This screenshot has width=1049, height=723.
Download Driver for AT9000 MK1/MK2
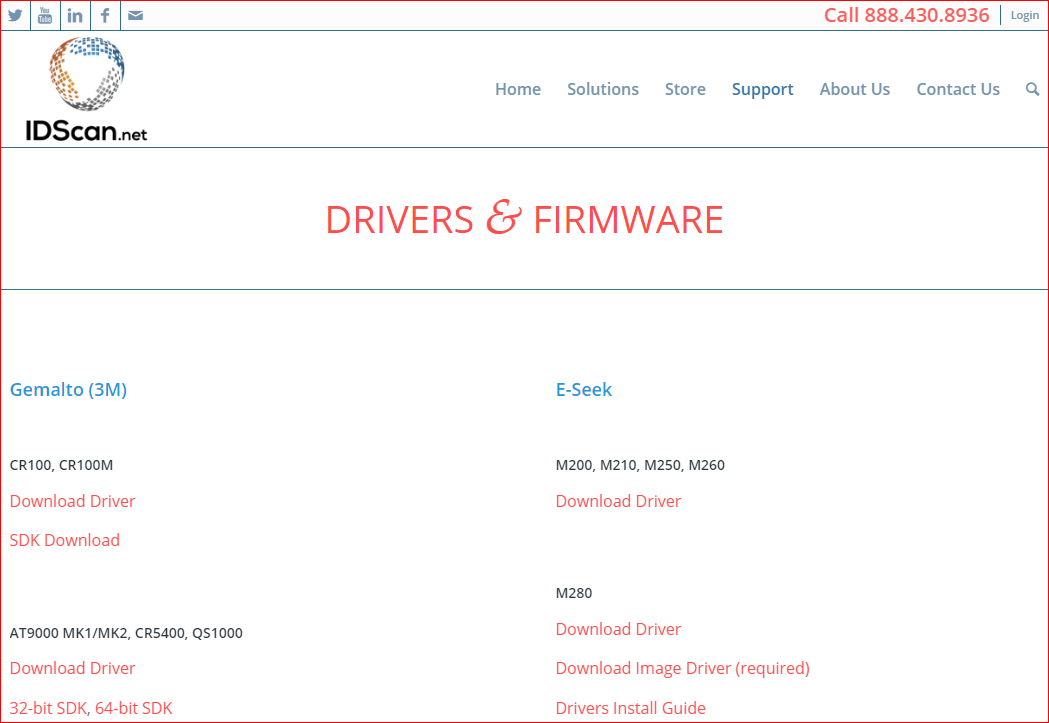pyautogui.click(x=72, y=667)
